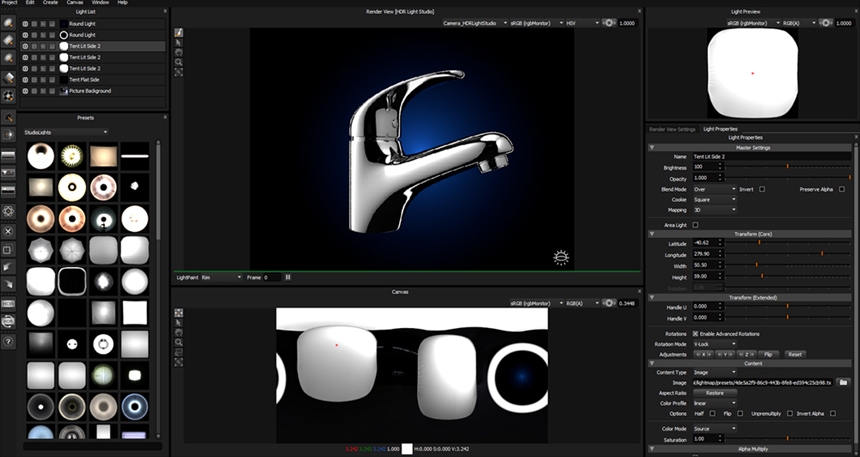Viewport: 860px width, 457px height.
Task: Click the Reset adjustments button
Action: point(795,354)
